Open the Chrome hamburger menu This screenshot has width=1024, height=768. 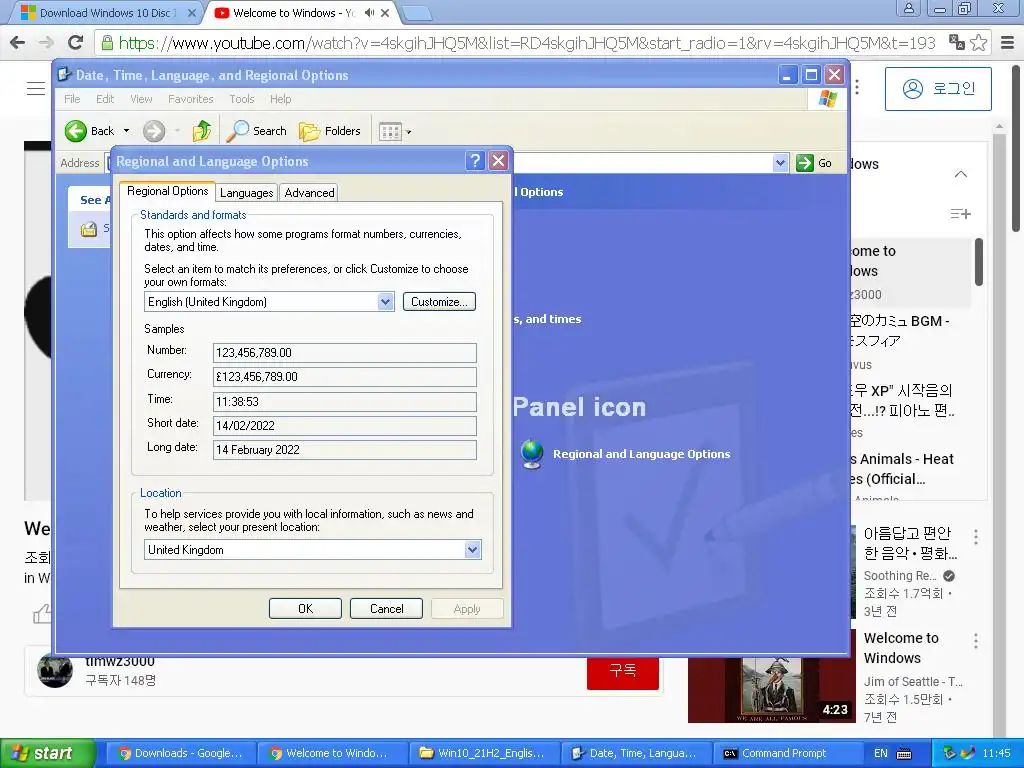[x=1008, y=43]
